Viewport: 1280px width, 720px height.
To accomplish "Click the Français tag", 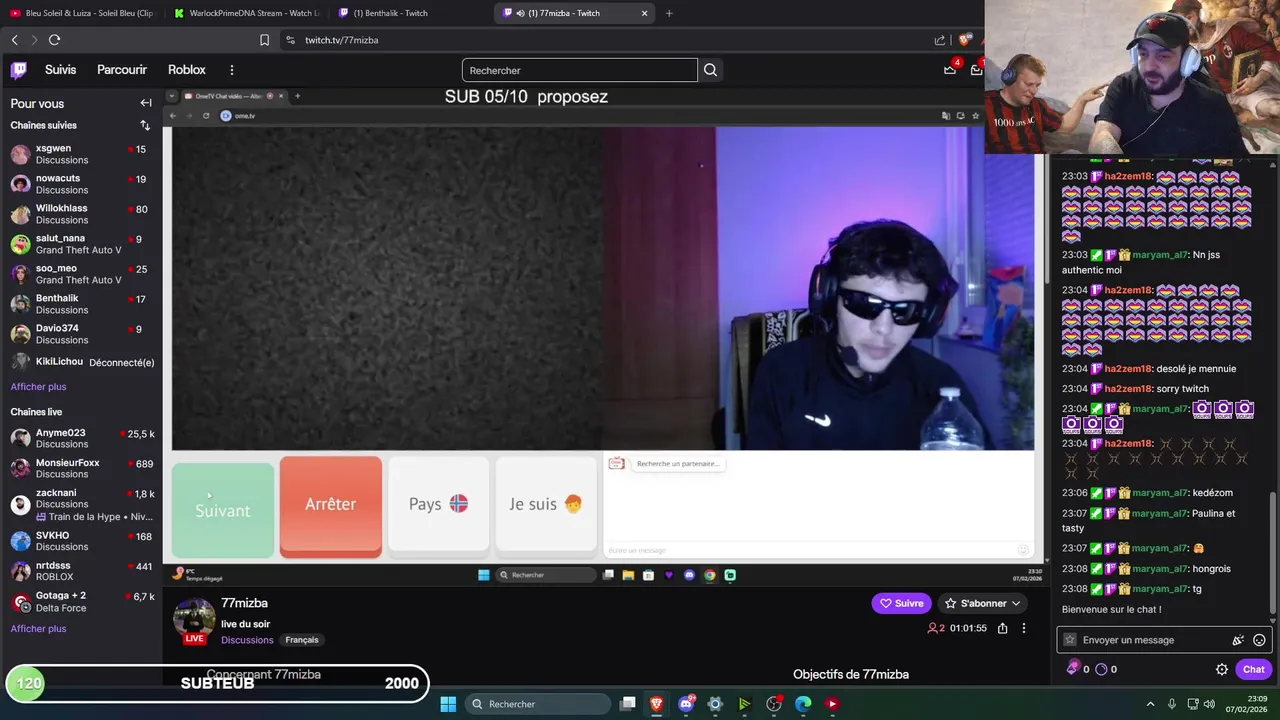I will (x=301, y=640).
